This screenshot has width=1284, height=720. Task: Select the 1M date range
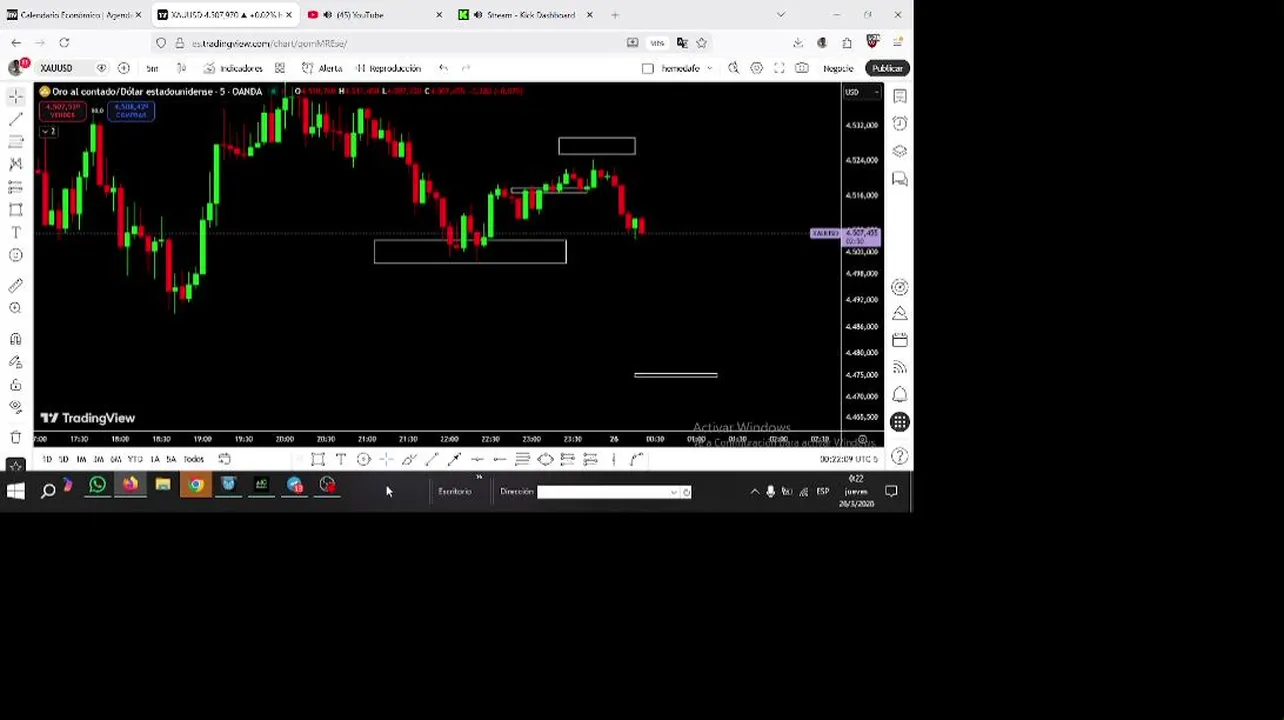81,459
